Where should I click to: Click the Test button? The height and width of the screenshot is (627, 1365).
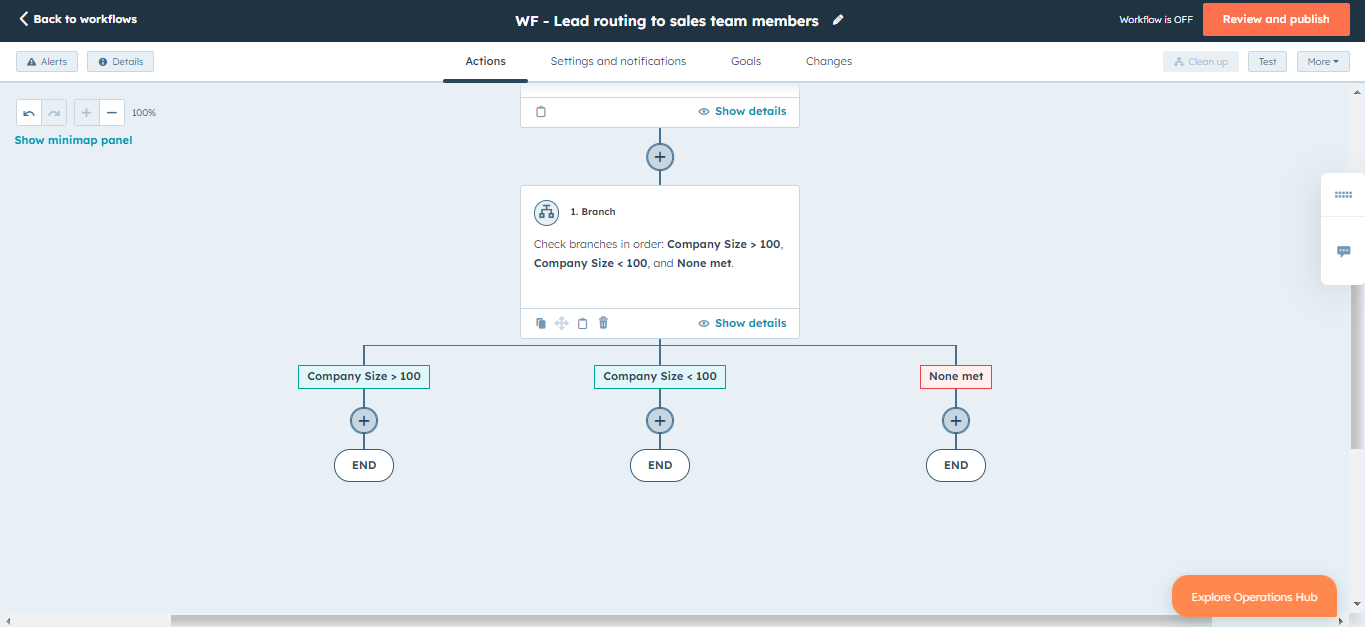1267,61
